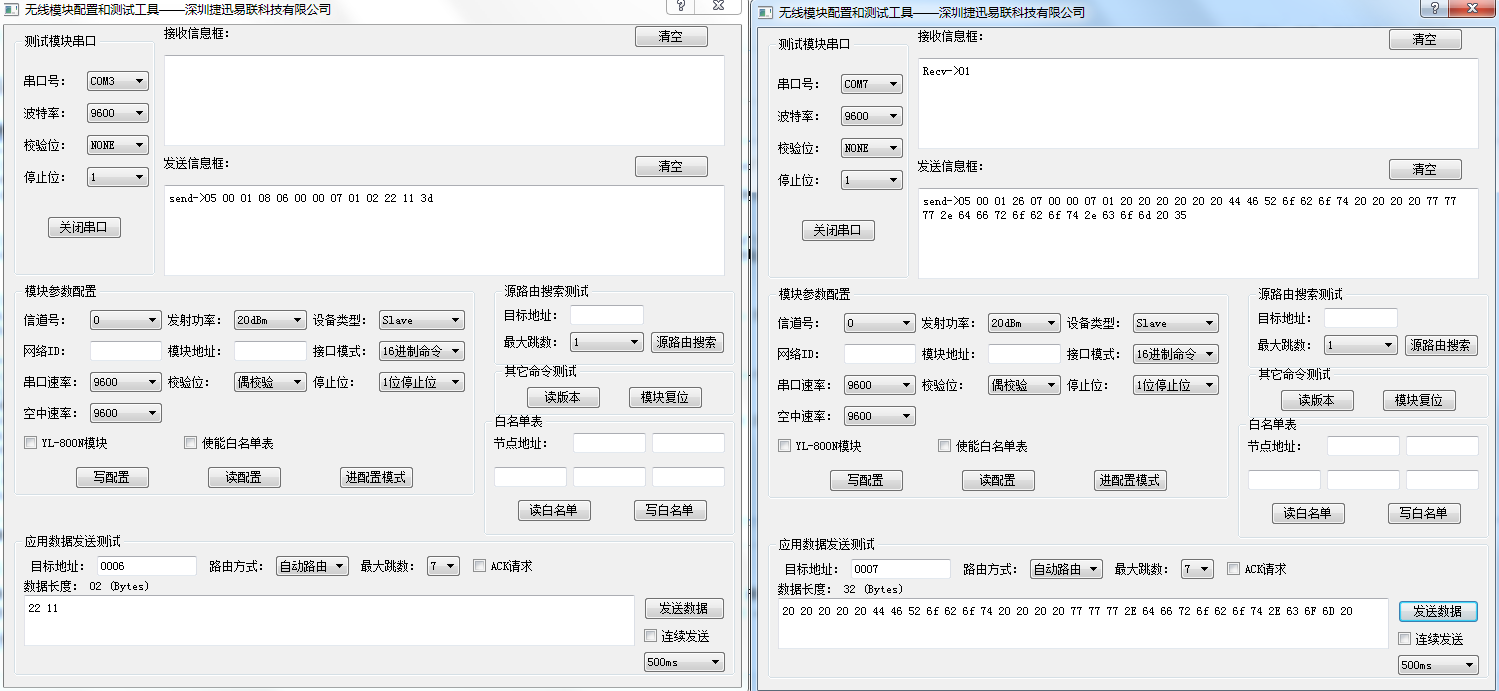Click 源路由 目标地址 field in right window
The height and width of the screenshot is (691, 1499).
[1361, 318]
